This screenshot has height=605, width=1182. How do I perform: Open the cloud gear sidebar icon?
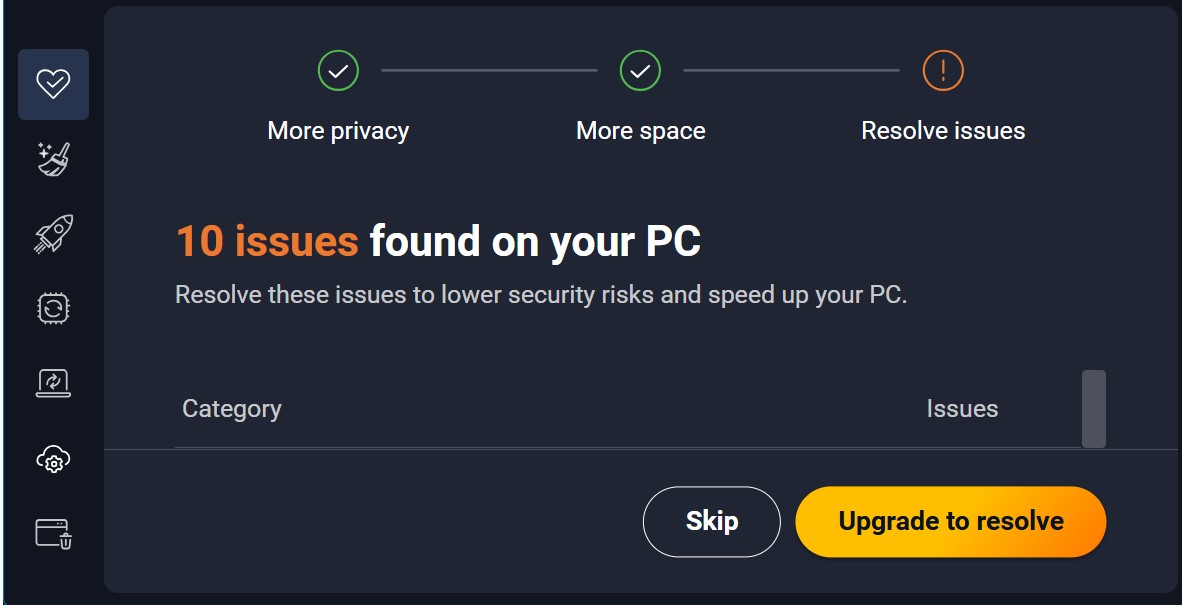[x=53, y=459]
